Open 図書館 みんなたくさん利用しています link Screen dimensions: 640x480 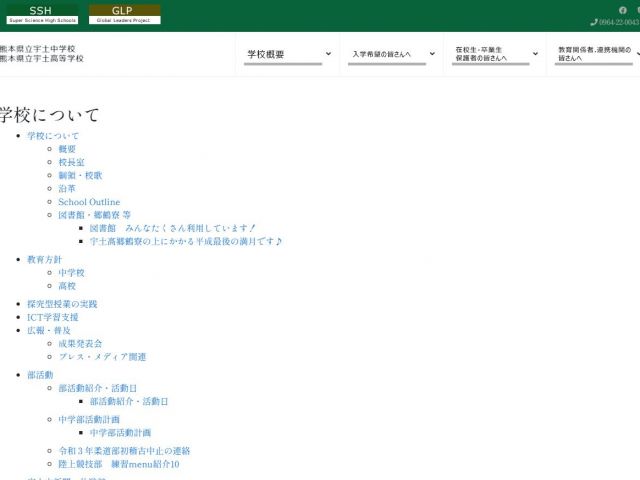(172, 228)
